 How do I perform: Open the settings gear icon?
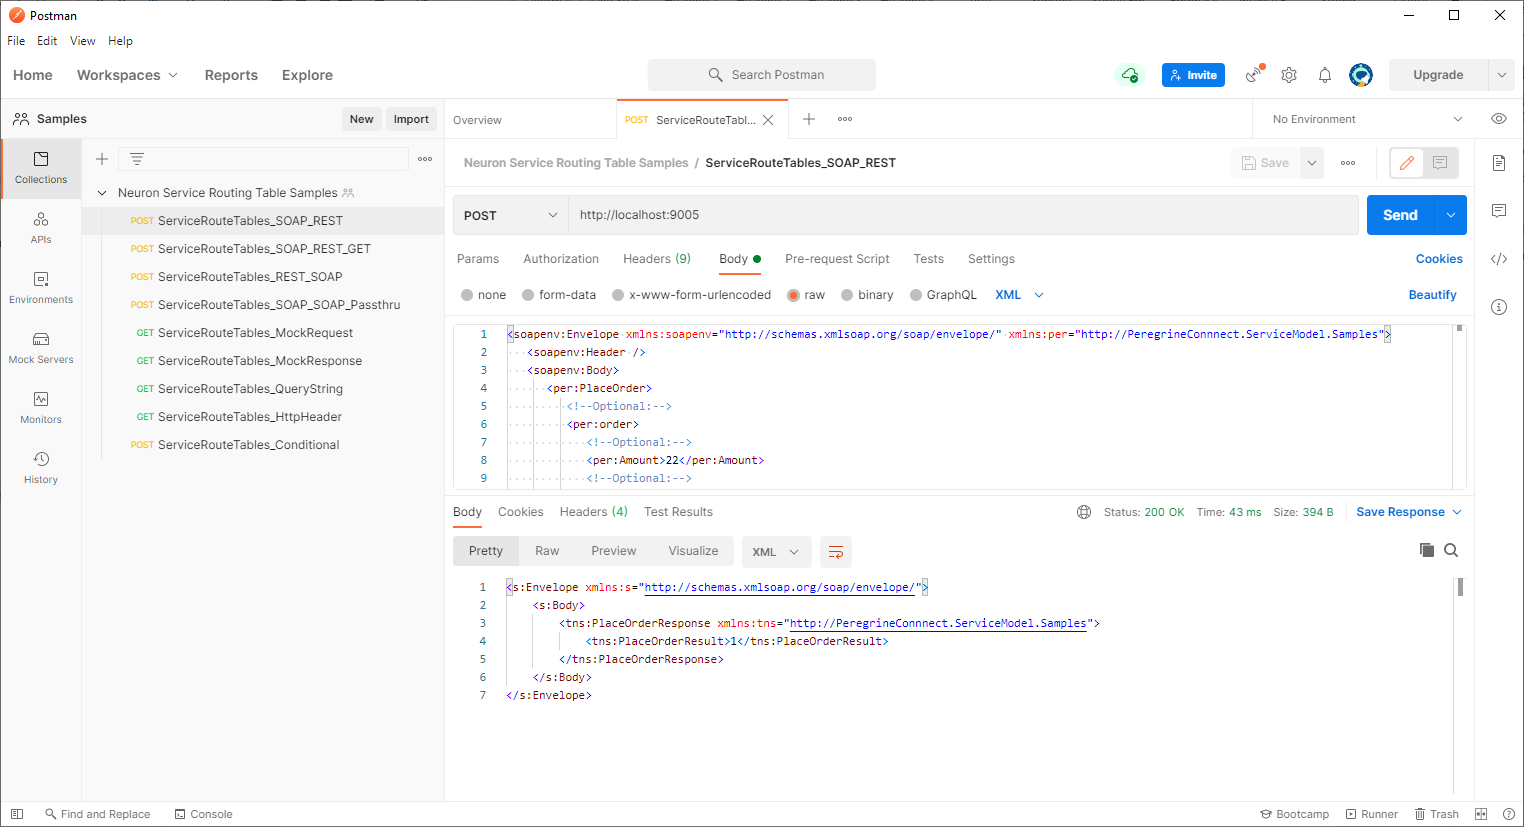tap(1289, 75)
